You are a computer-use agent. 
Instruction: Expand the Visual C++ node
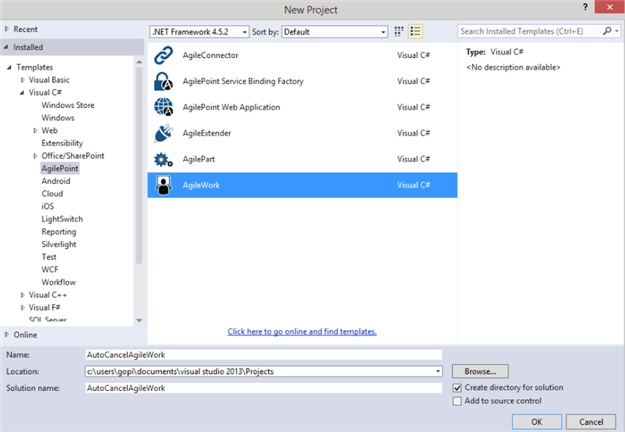22,295
